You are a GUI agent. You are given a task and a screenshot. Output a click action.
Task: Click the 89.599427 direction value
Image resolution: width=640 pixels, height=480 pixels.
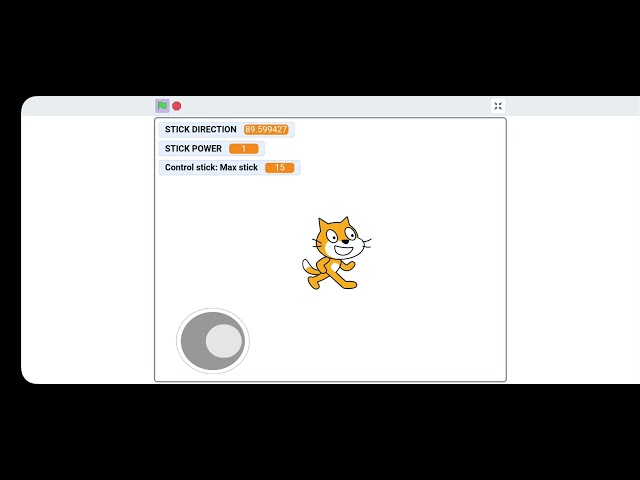tap(266, 129)
